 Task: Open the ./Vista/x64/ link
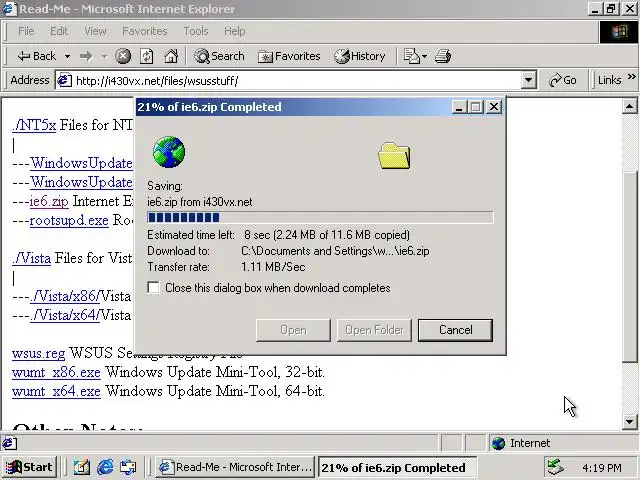(65, 315)
